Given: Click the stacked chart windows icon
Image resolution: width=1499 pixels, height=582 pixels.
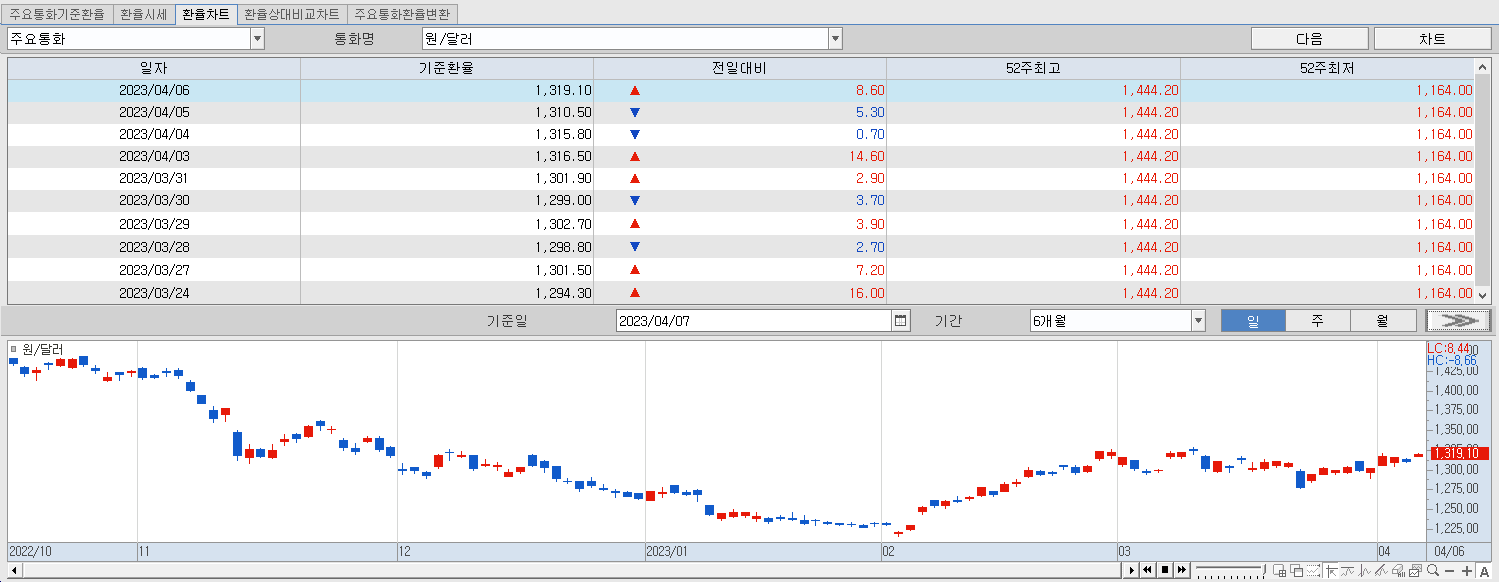Looking at the screenshot, I should (x=1415, y=571).
